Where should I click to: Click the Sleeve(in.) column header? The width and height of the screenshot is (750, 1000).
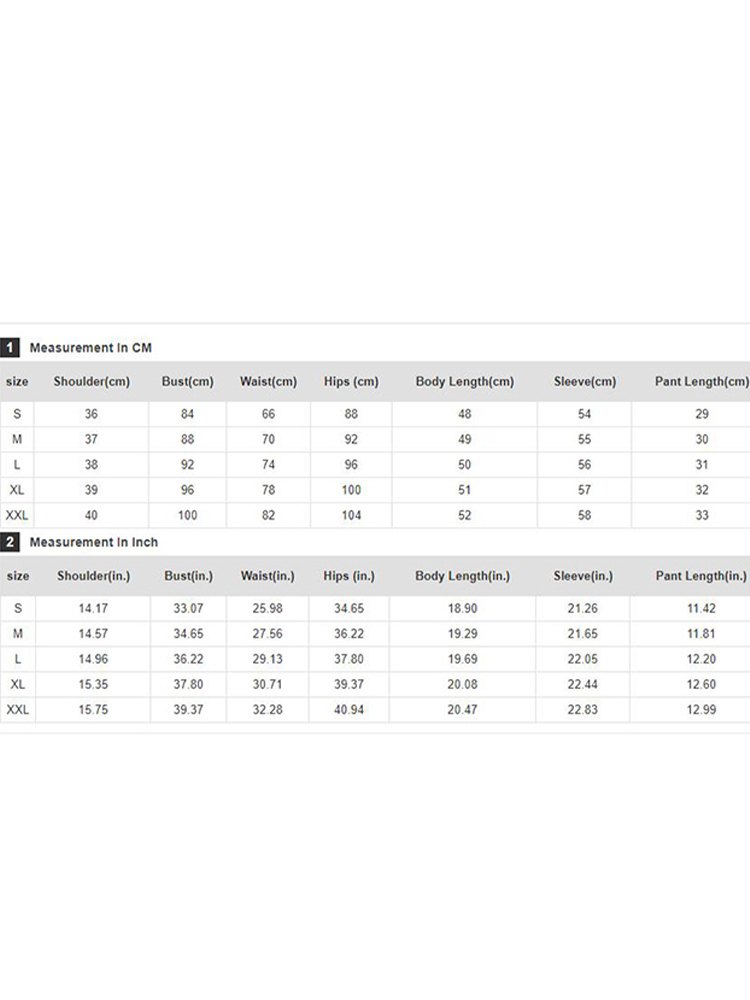(x=584, y=576)
